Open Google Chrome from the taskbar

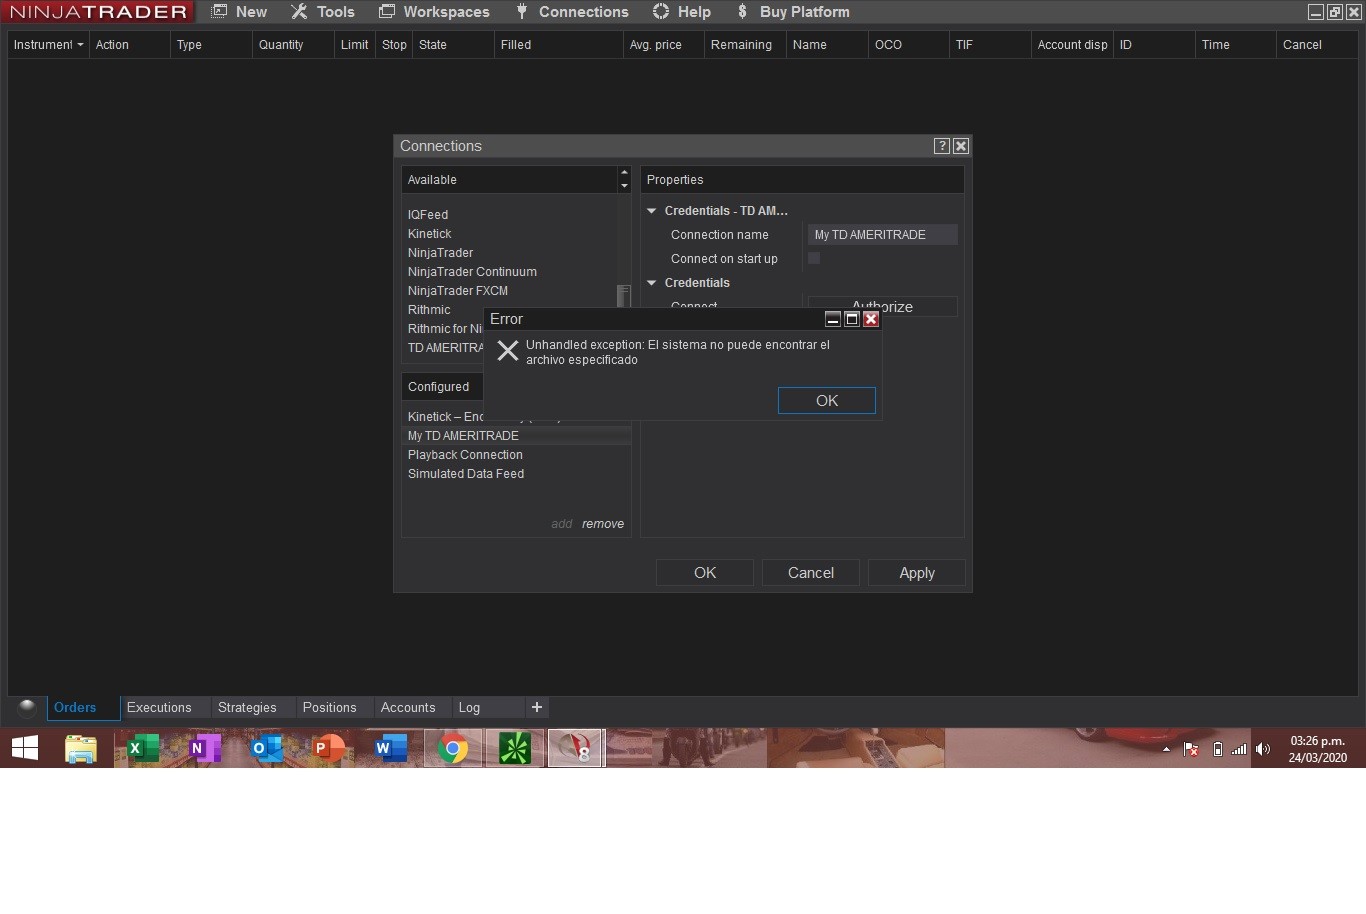[453, 748]
